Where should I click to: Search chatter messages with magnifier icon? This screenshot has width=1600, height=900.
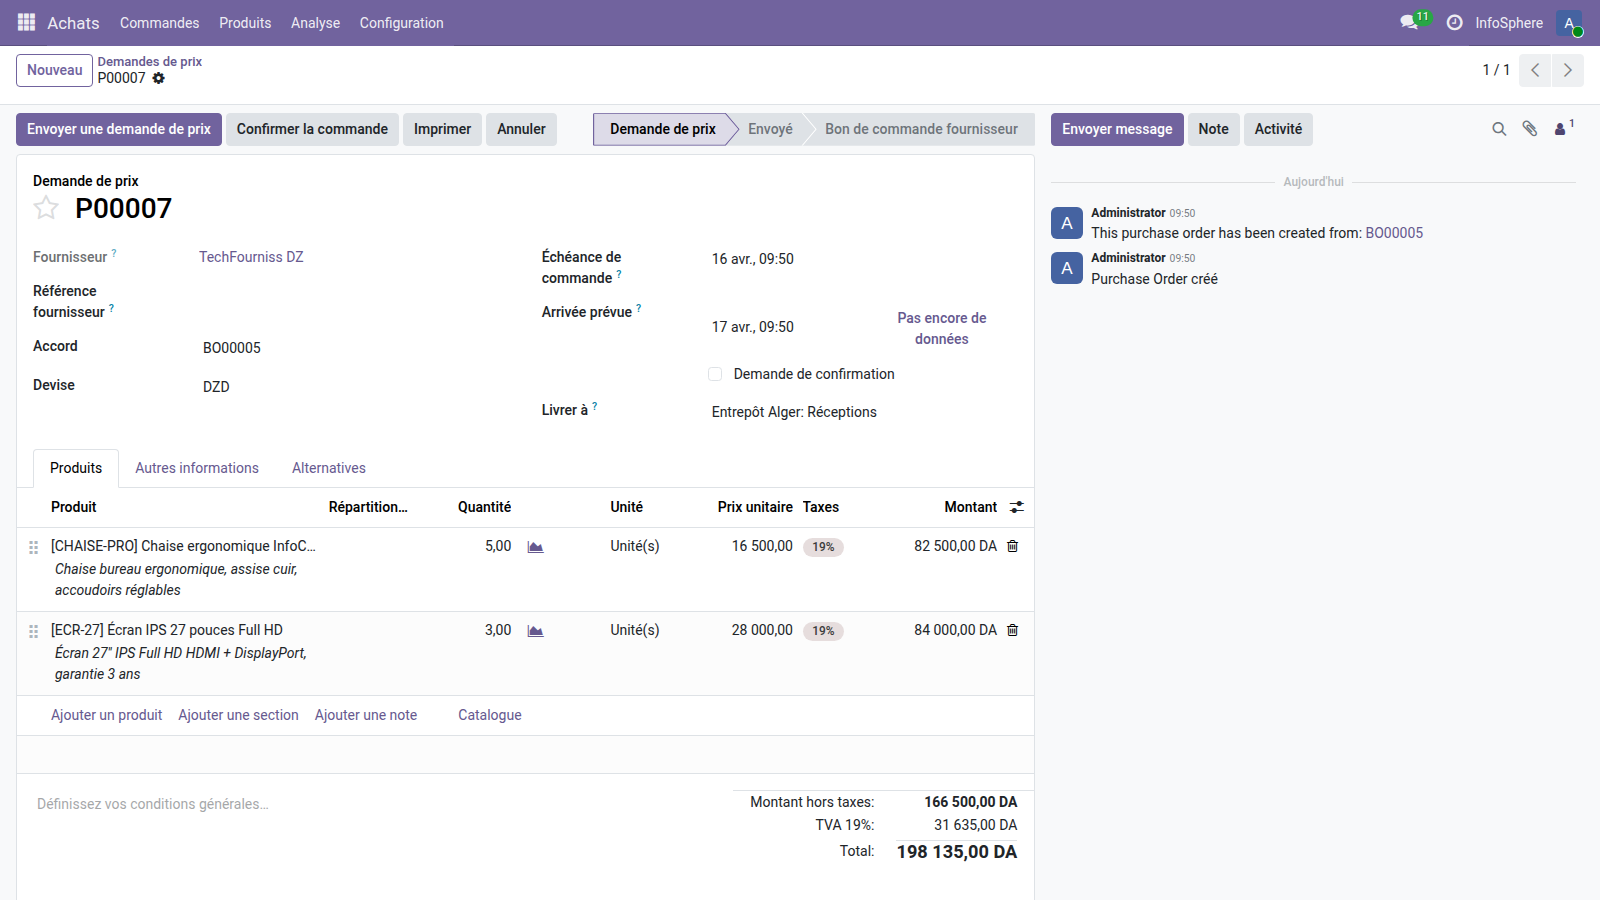point(1499,129)
